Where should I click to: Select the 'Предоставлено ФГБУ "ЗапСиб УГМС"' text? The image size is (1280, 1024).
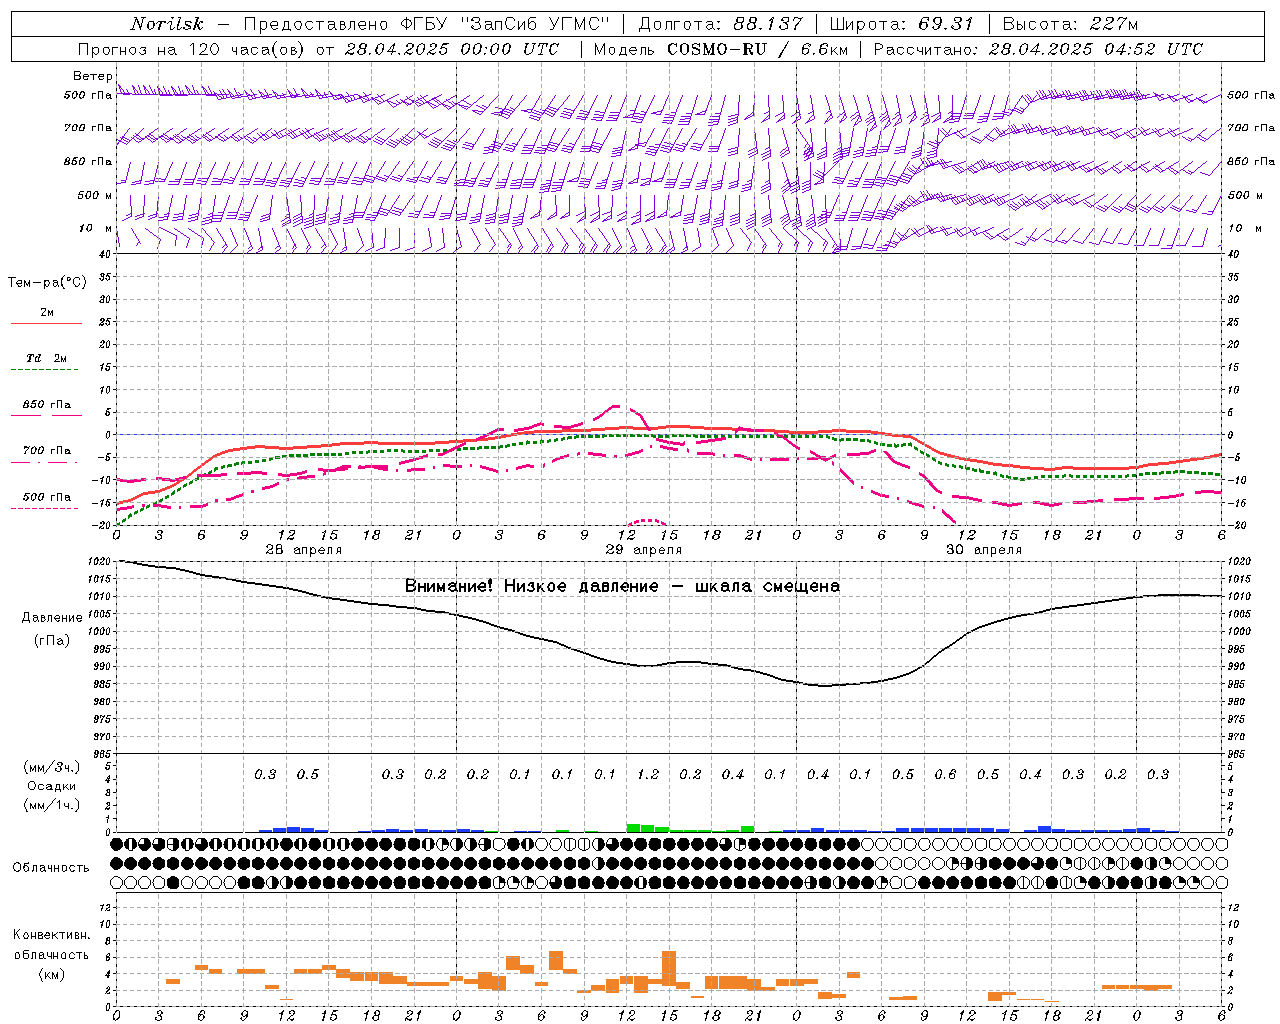[426, 24]
